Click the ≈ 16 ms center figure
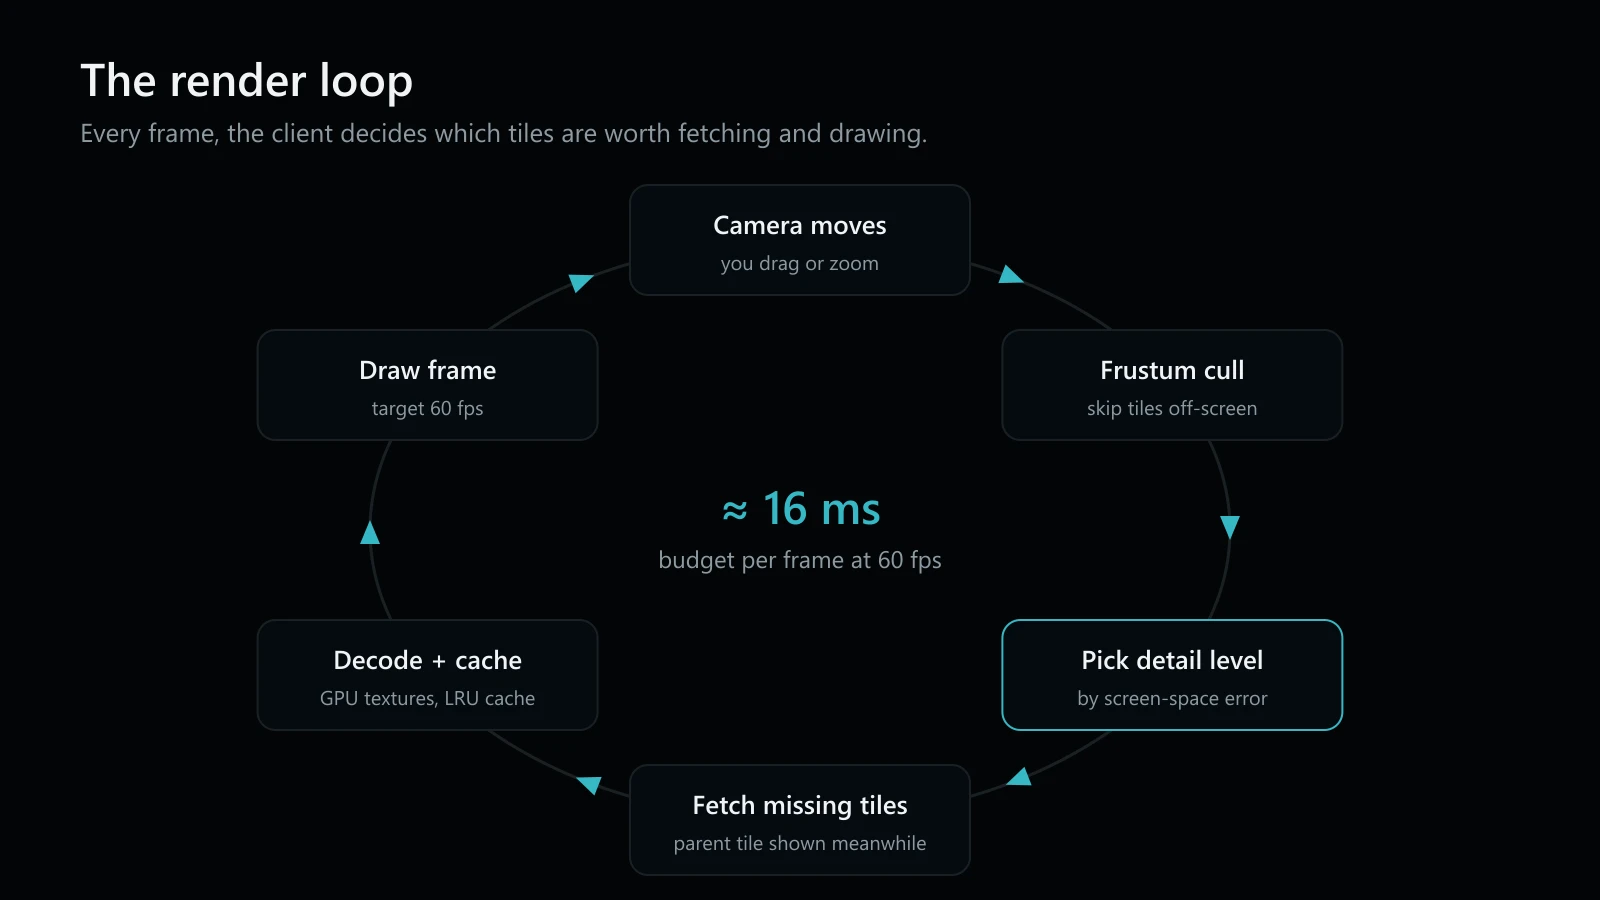 (801, 509)
